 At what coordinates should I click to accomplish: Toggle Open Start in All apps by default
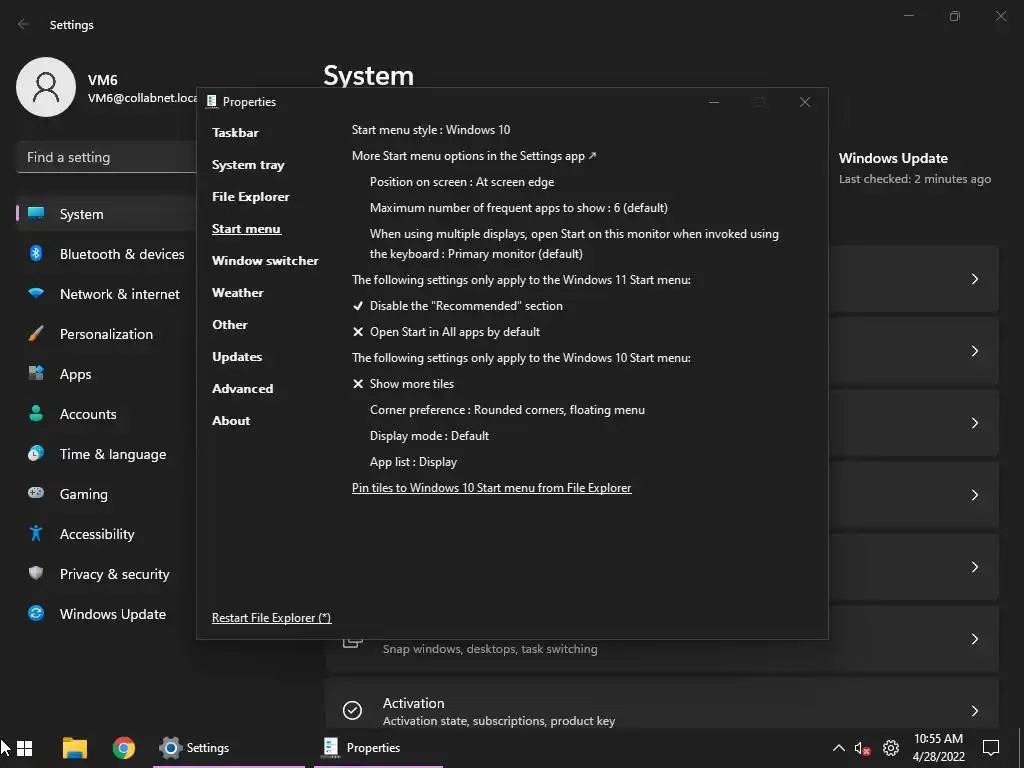[x=446, y=332]
